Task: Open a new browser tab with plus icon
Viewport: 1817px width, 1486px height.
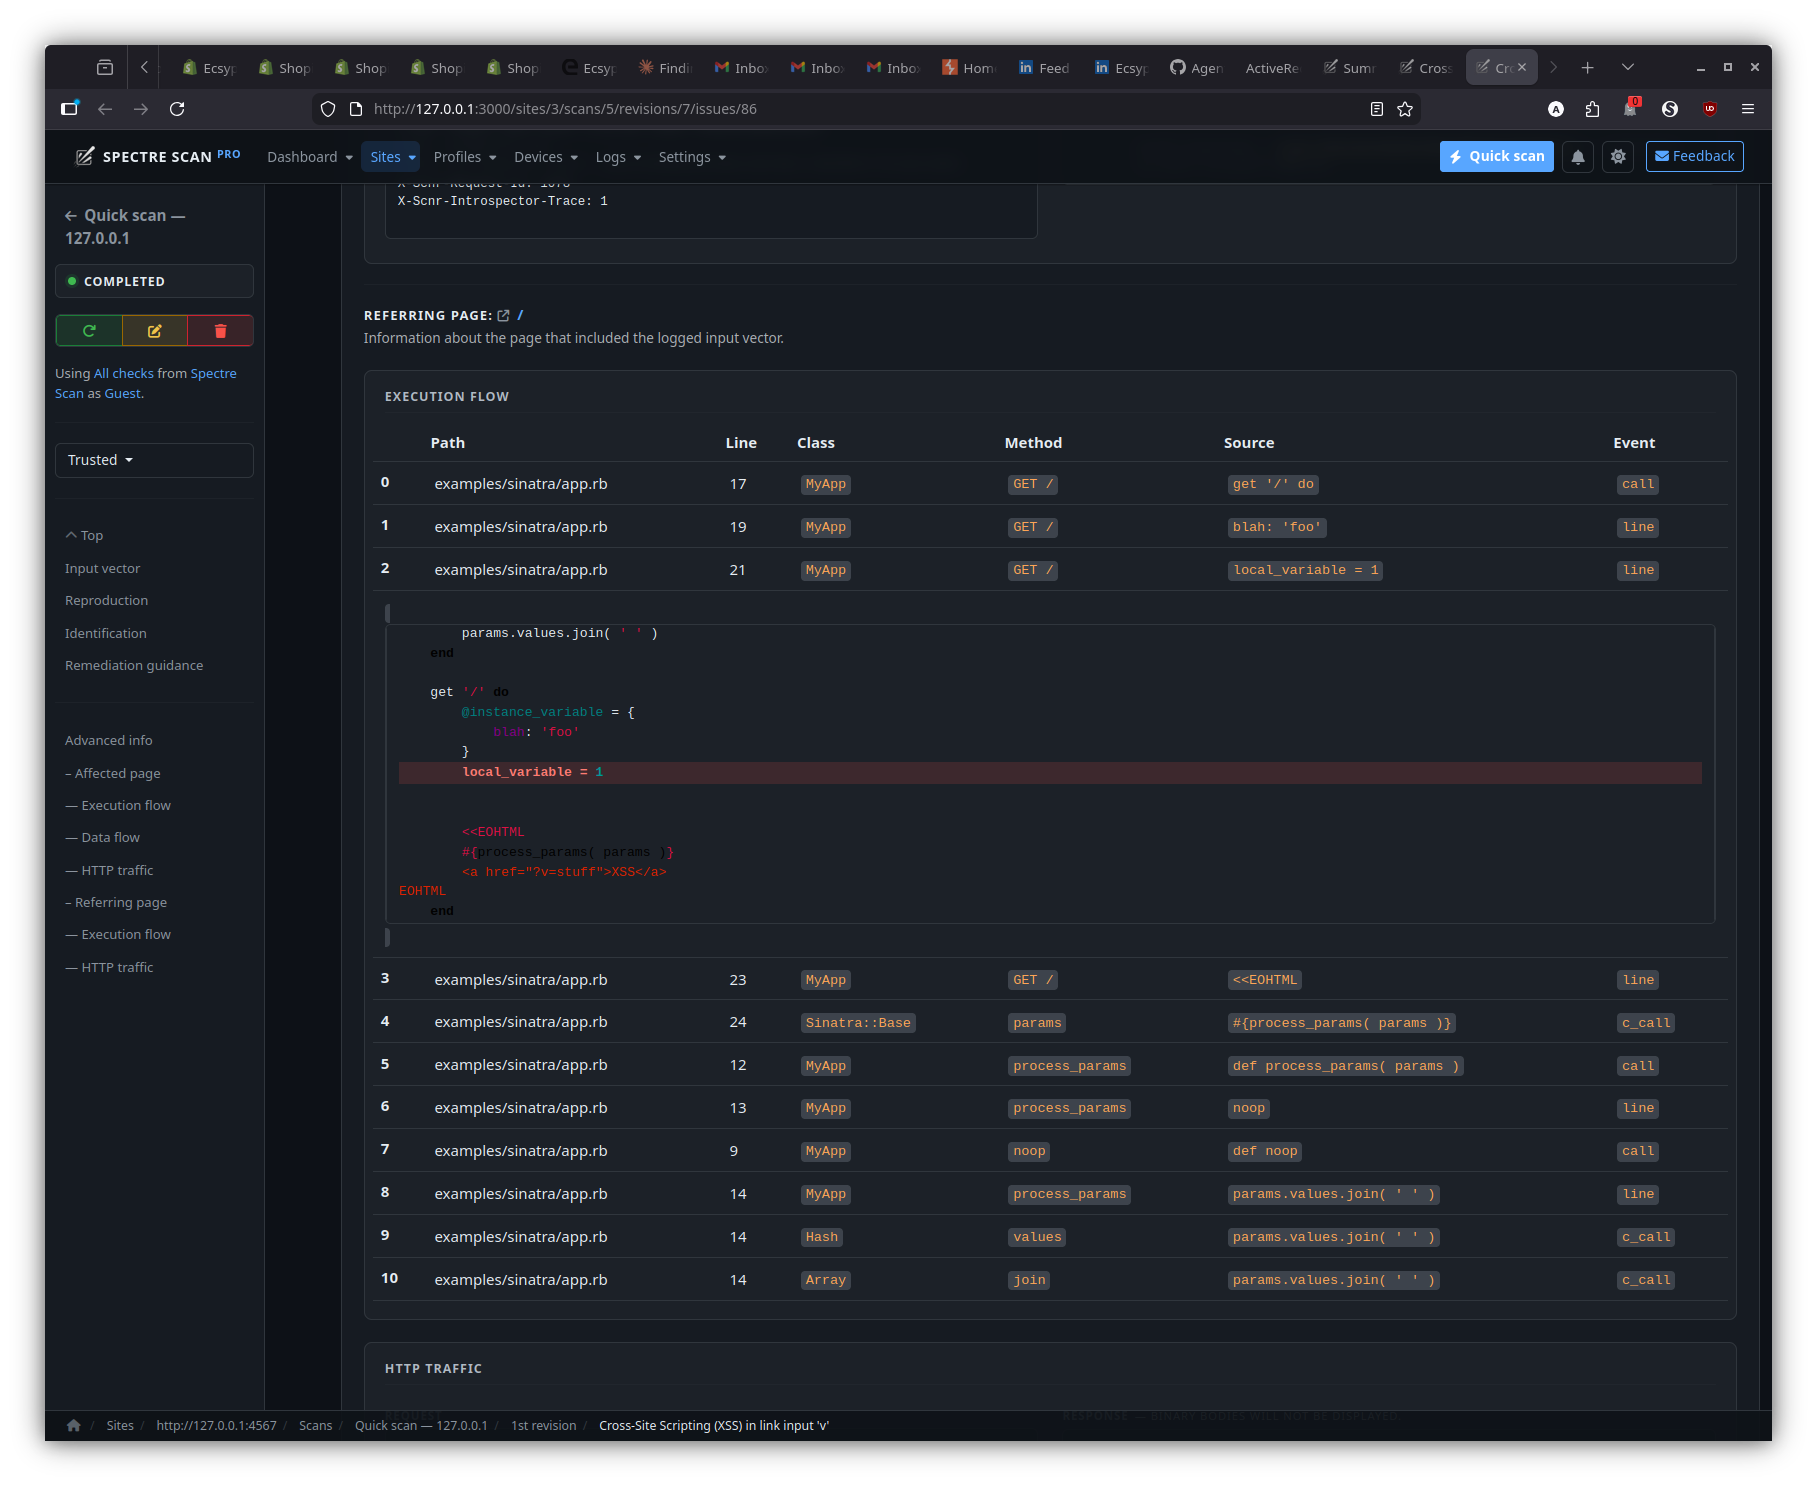Action: click(1587, 68)
